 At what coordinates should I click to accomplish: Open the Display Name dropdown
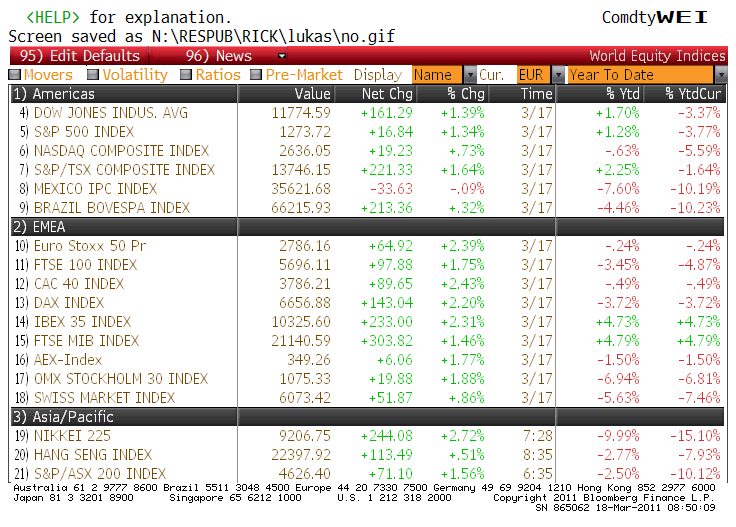pyautogui.click(x=470, y=75)
